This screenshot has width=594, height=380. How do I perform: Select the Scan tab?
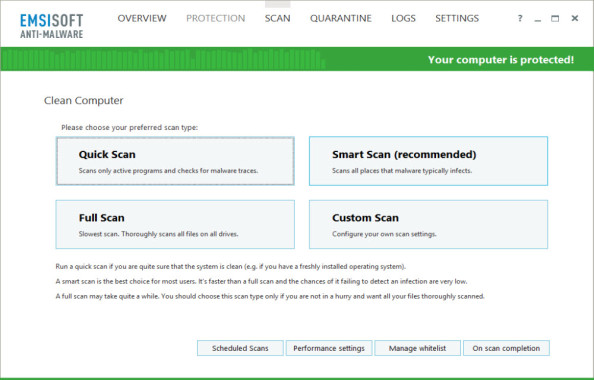tap(277, 18)
